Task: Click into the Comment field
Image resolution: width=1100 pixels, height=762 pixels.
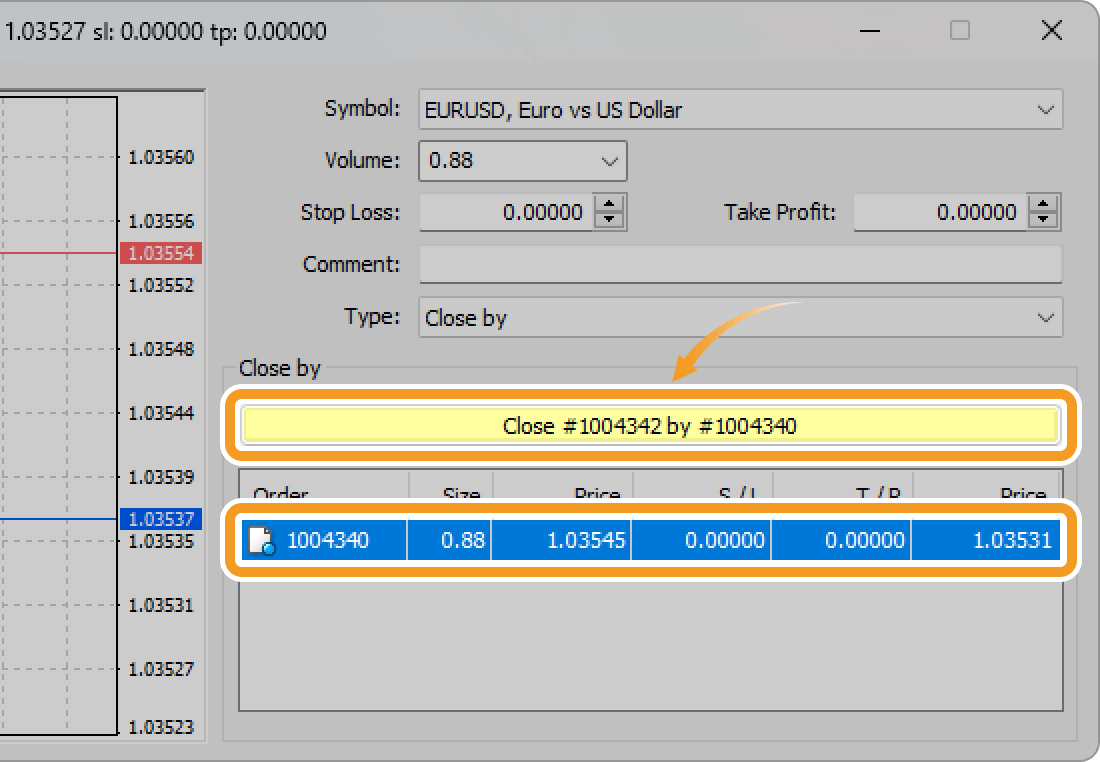Action: (x=740, y=265)
